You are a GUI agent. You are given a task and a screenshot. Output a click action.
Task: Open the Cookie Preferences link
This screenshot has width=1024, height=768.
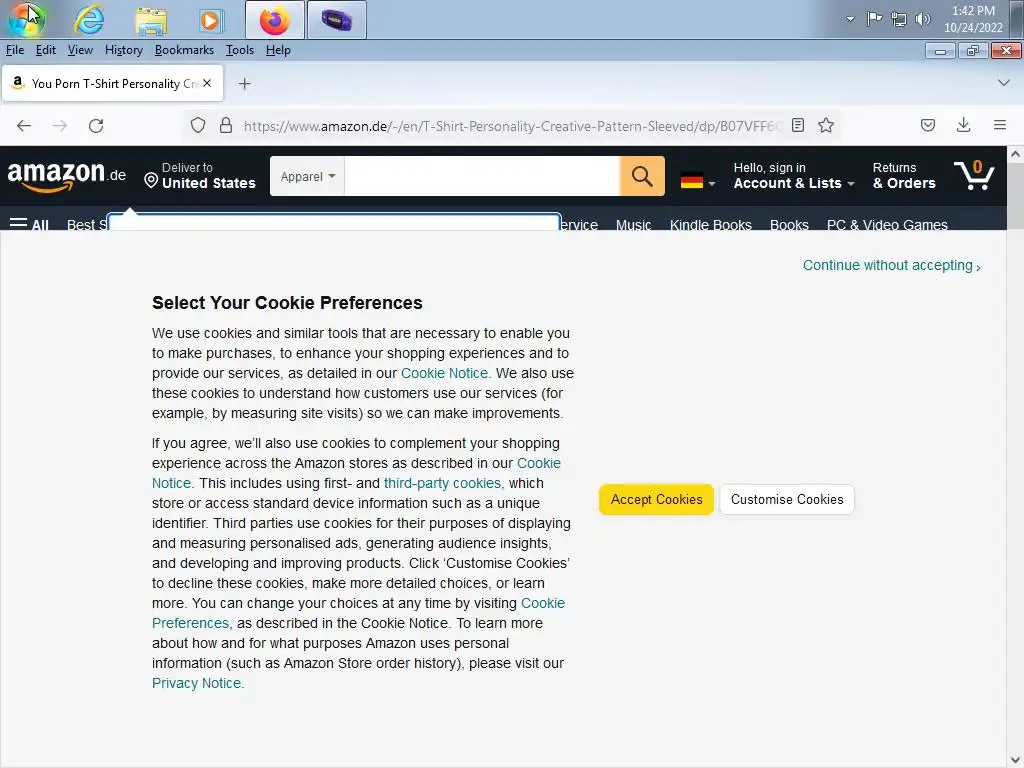pyautogui.click(x=359, y=613)
